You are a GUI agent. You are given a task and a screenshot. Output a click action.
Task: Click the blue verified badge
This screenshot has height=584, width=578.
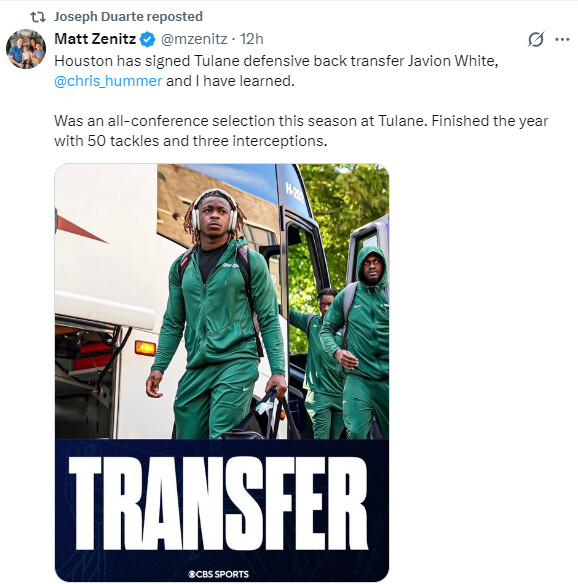tap(147, 39)
